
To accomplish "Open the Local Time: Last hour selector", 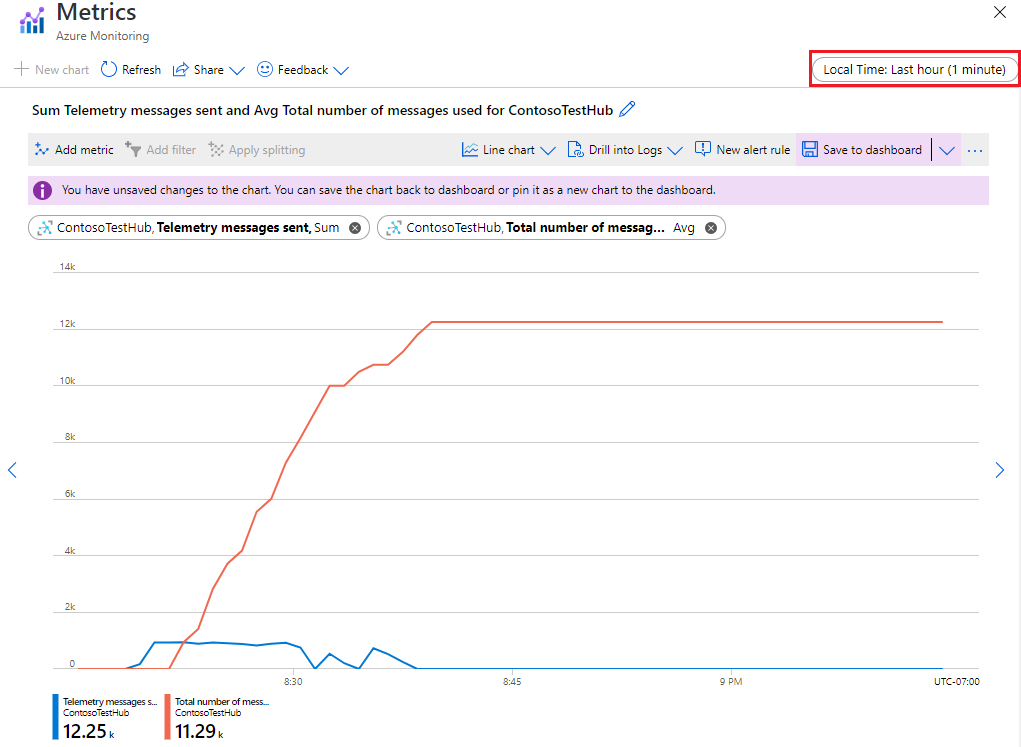I will pos(914,69).
